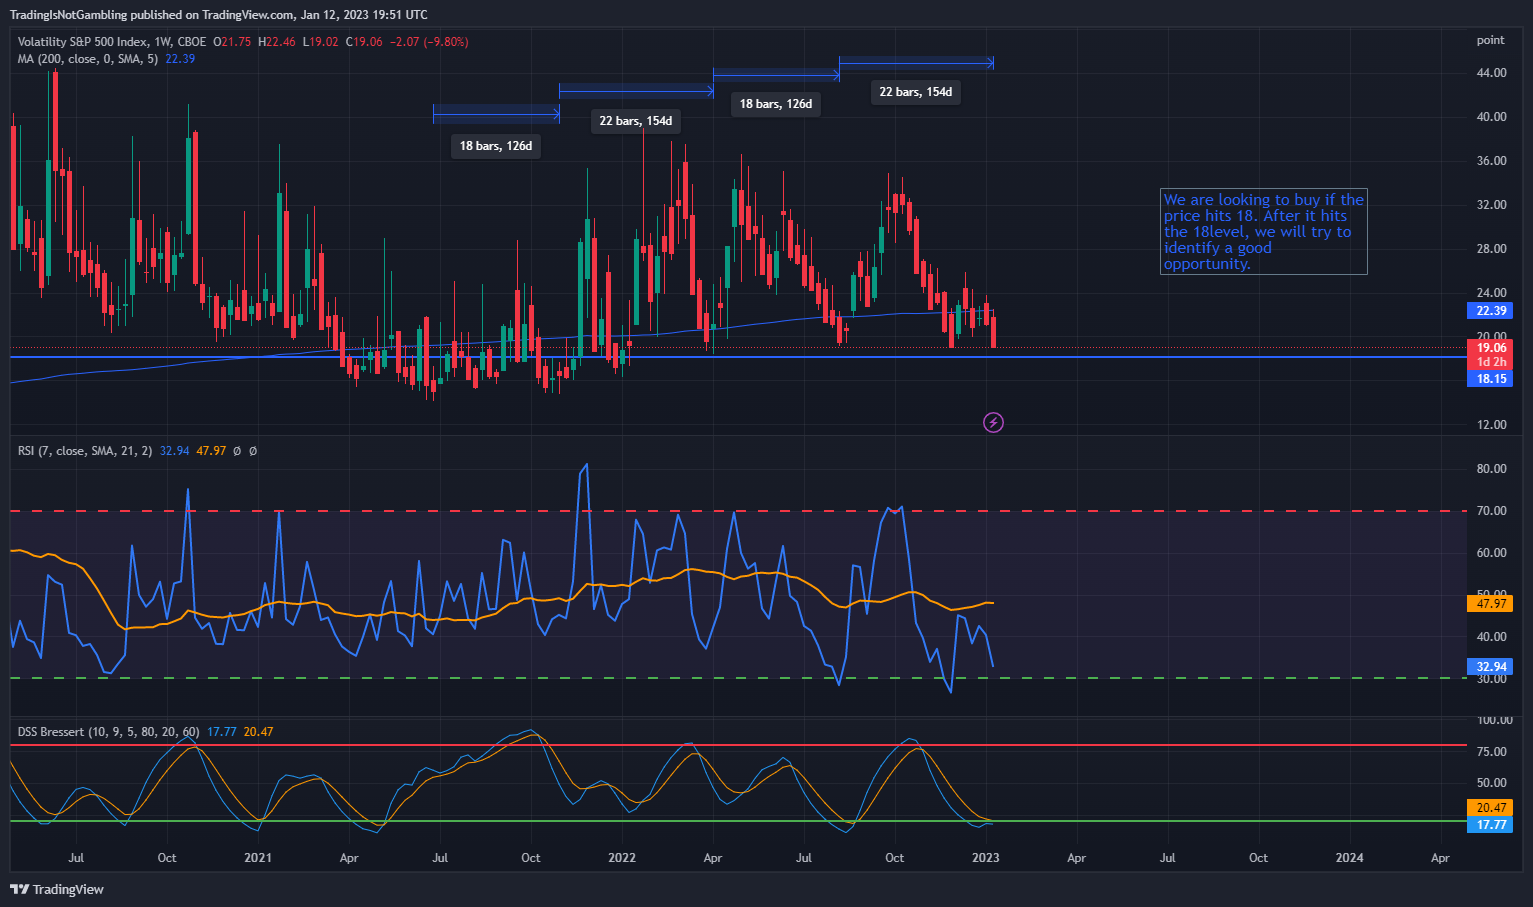Viewport: 1533px width, 907px height.
Task: Click the 2022 label on the time axis
Action: (622, 858)
